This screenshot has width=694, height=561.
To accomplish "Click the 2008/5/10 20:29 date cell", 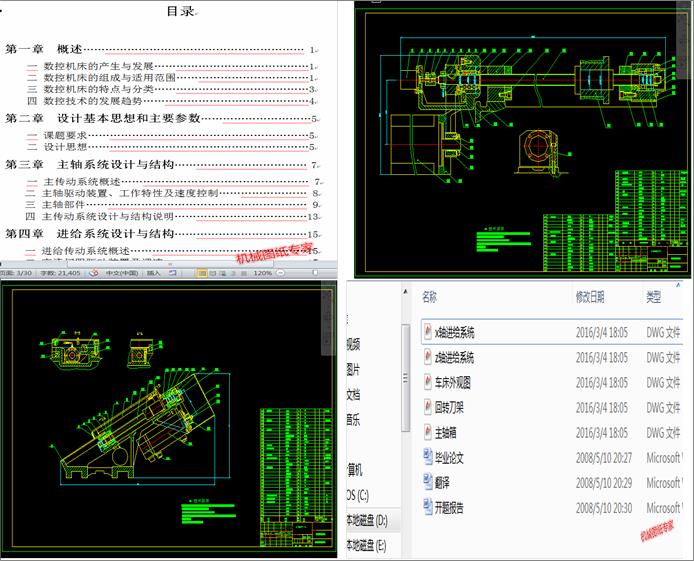I will pos(604,482).
